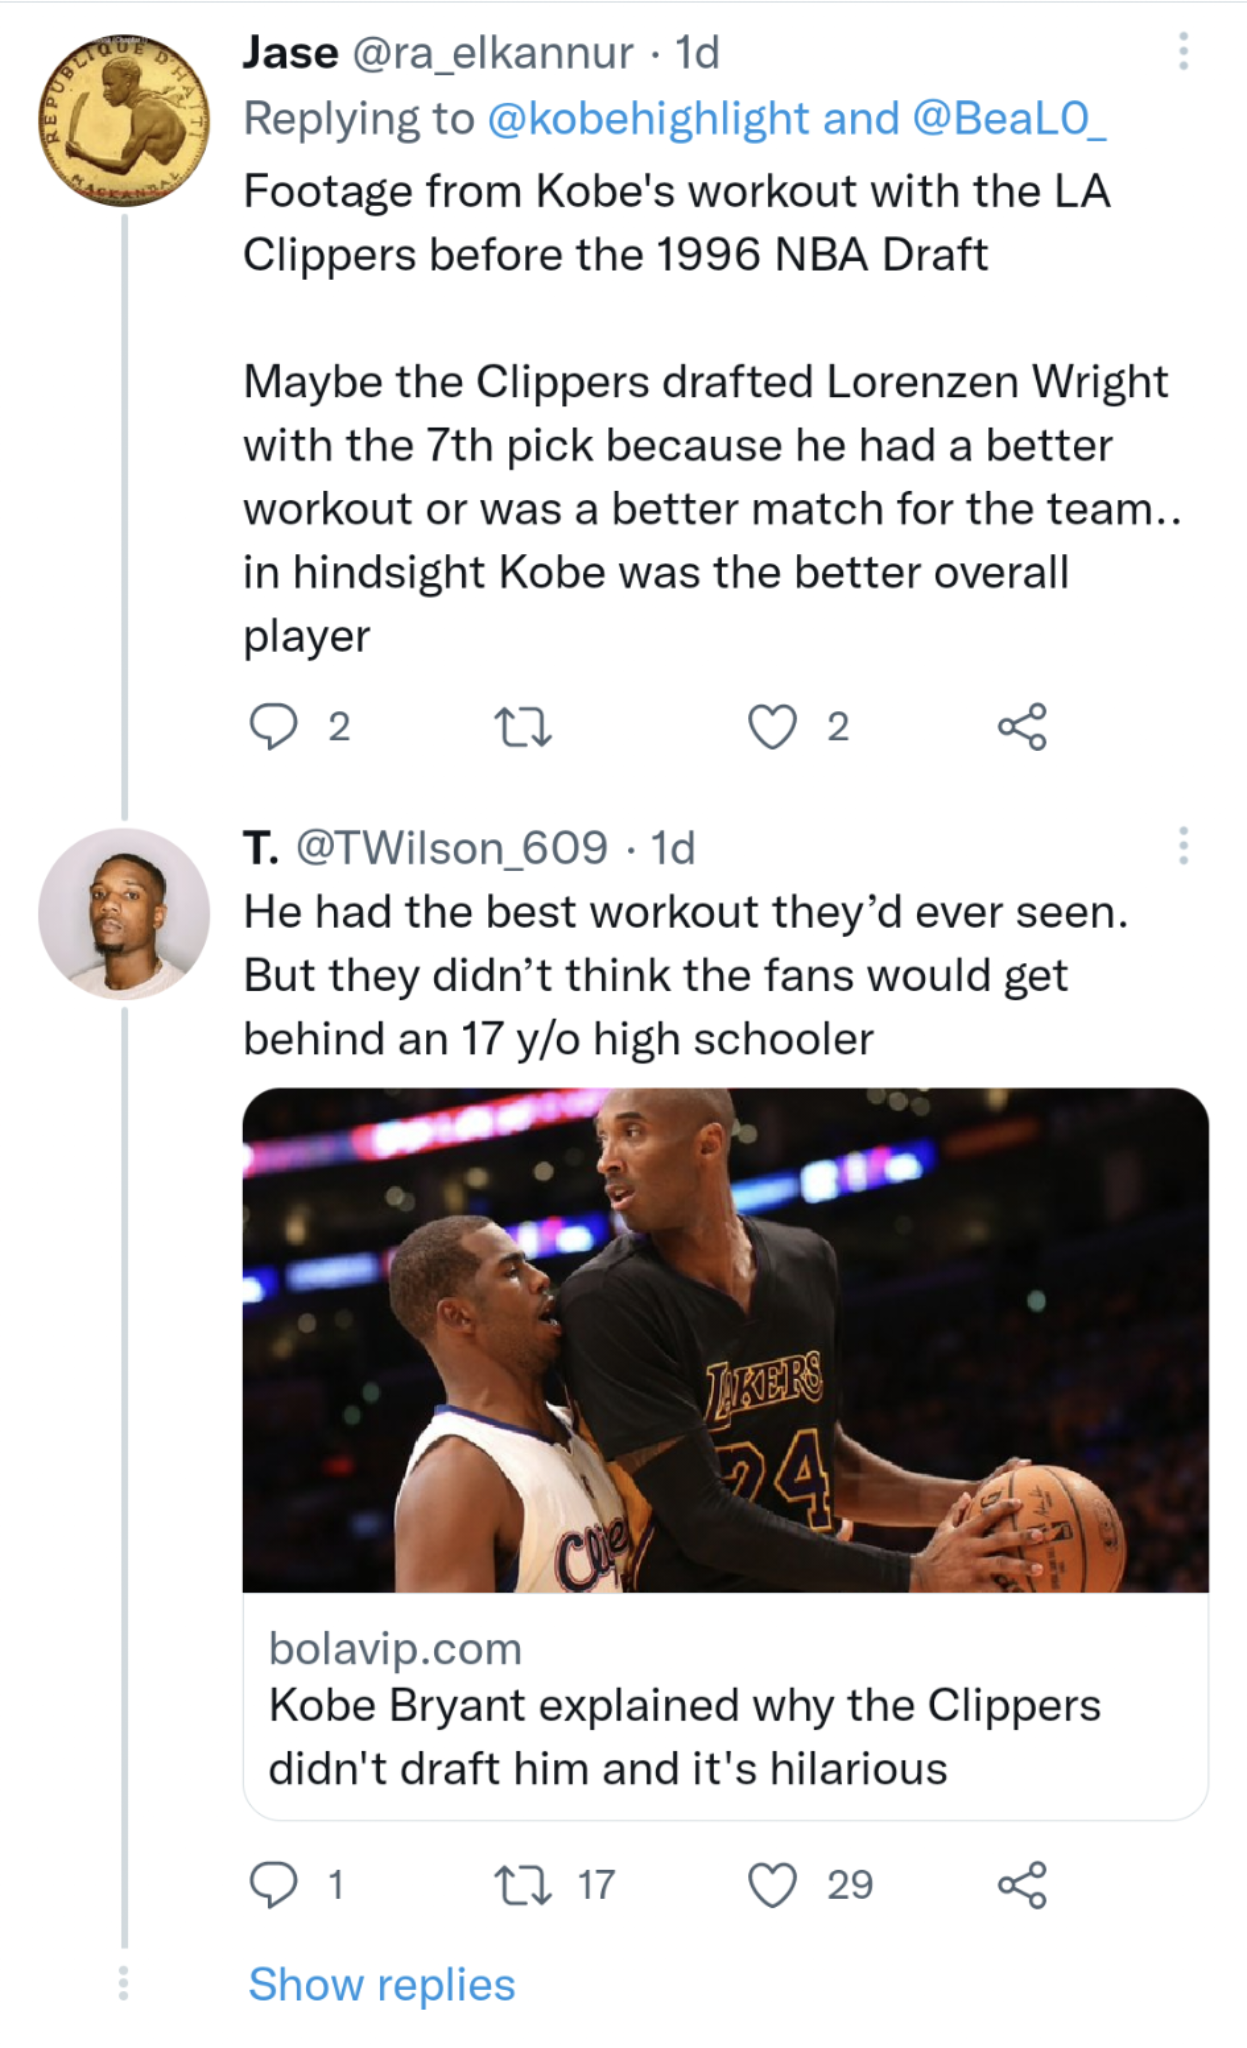The image size is (1247, 2048).
Task: Visit the @BeaL0_ mention
Action: 1009,119
